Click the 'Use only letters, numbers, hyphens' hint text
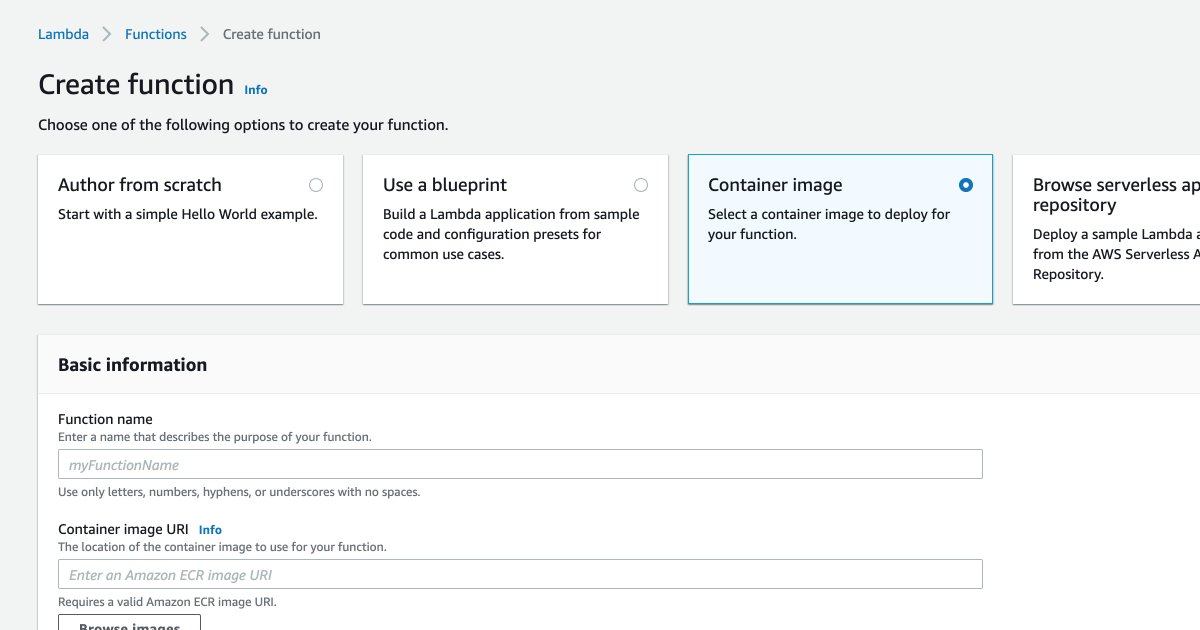The image size is (1200, 630). [x=239, y=492]
